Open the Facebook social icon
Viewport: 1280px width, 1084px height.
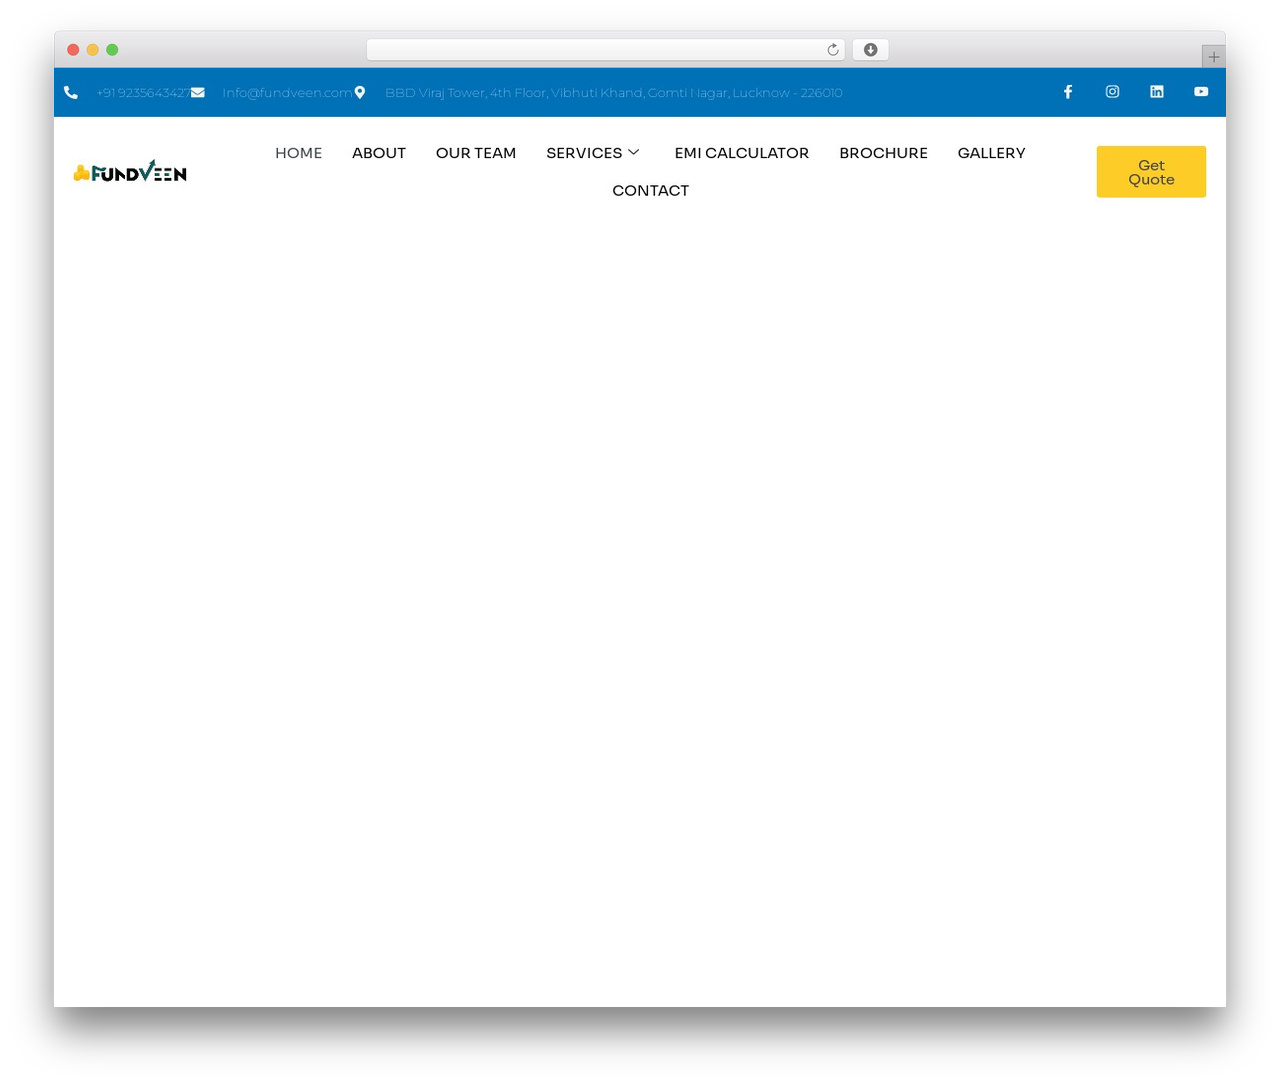[x=1068, y=92]
